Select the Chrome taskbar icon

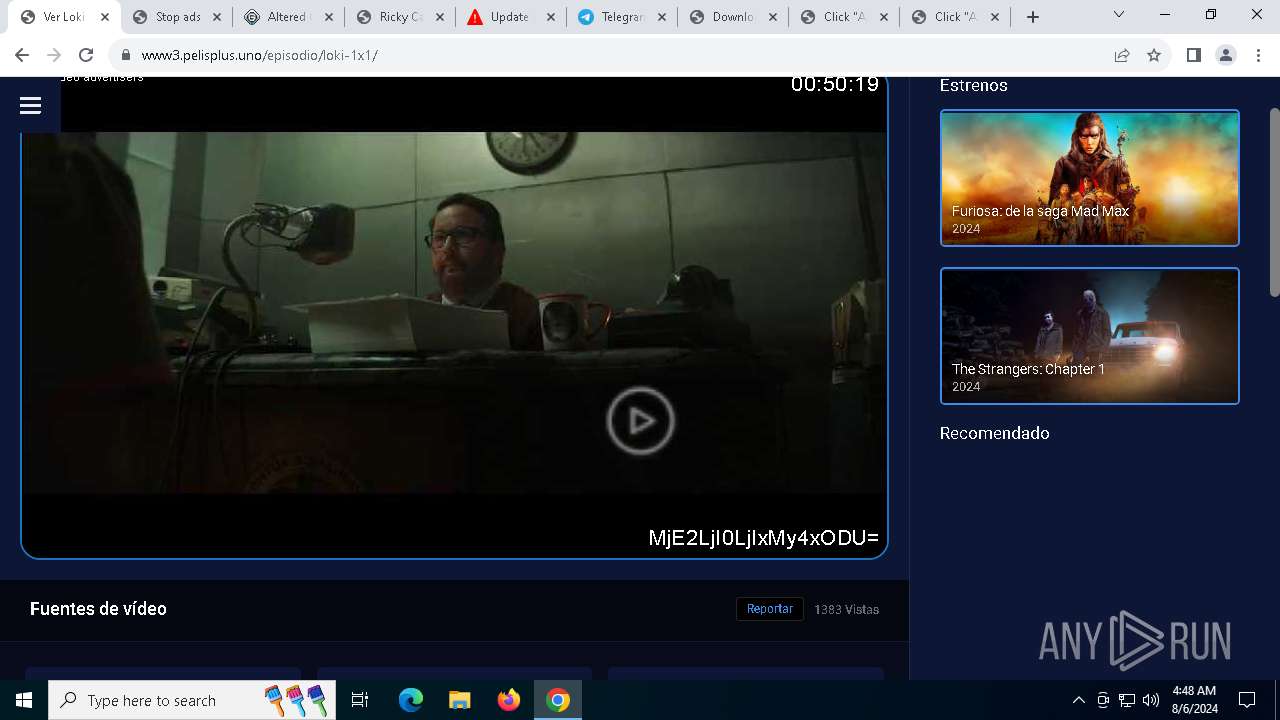tap(558, 700)
